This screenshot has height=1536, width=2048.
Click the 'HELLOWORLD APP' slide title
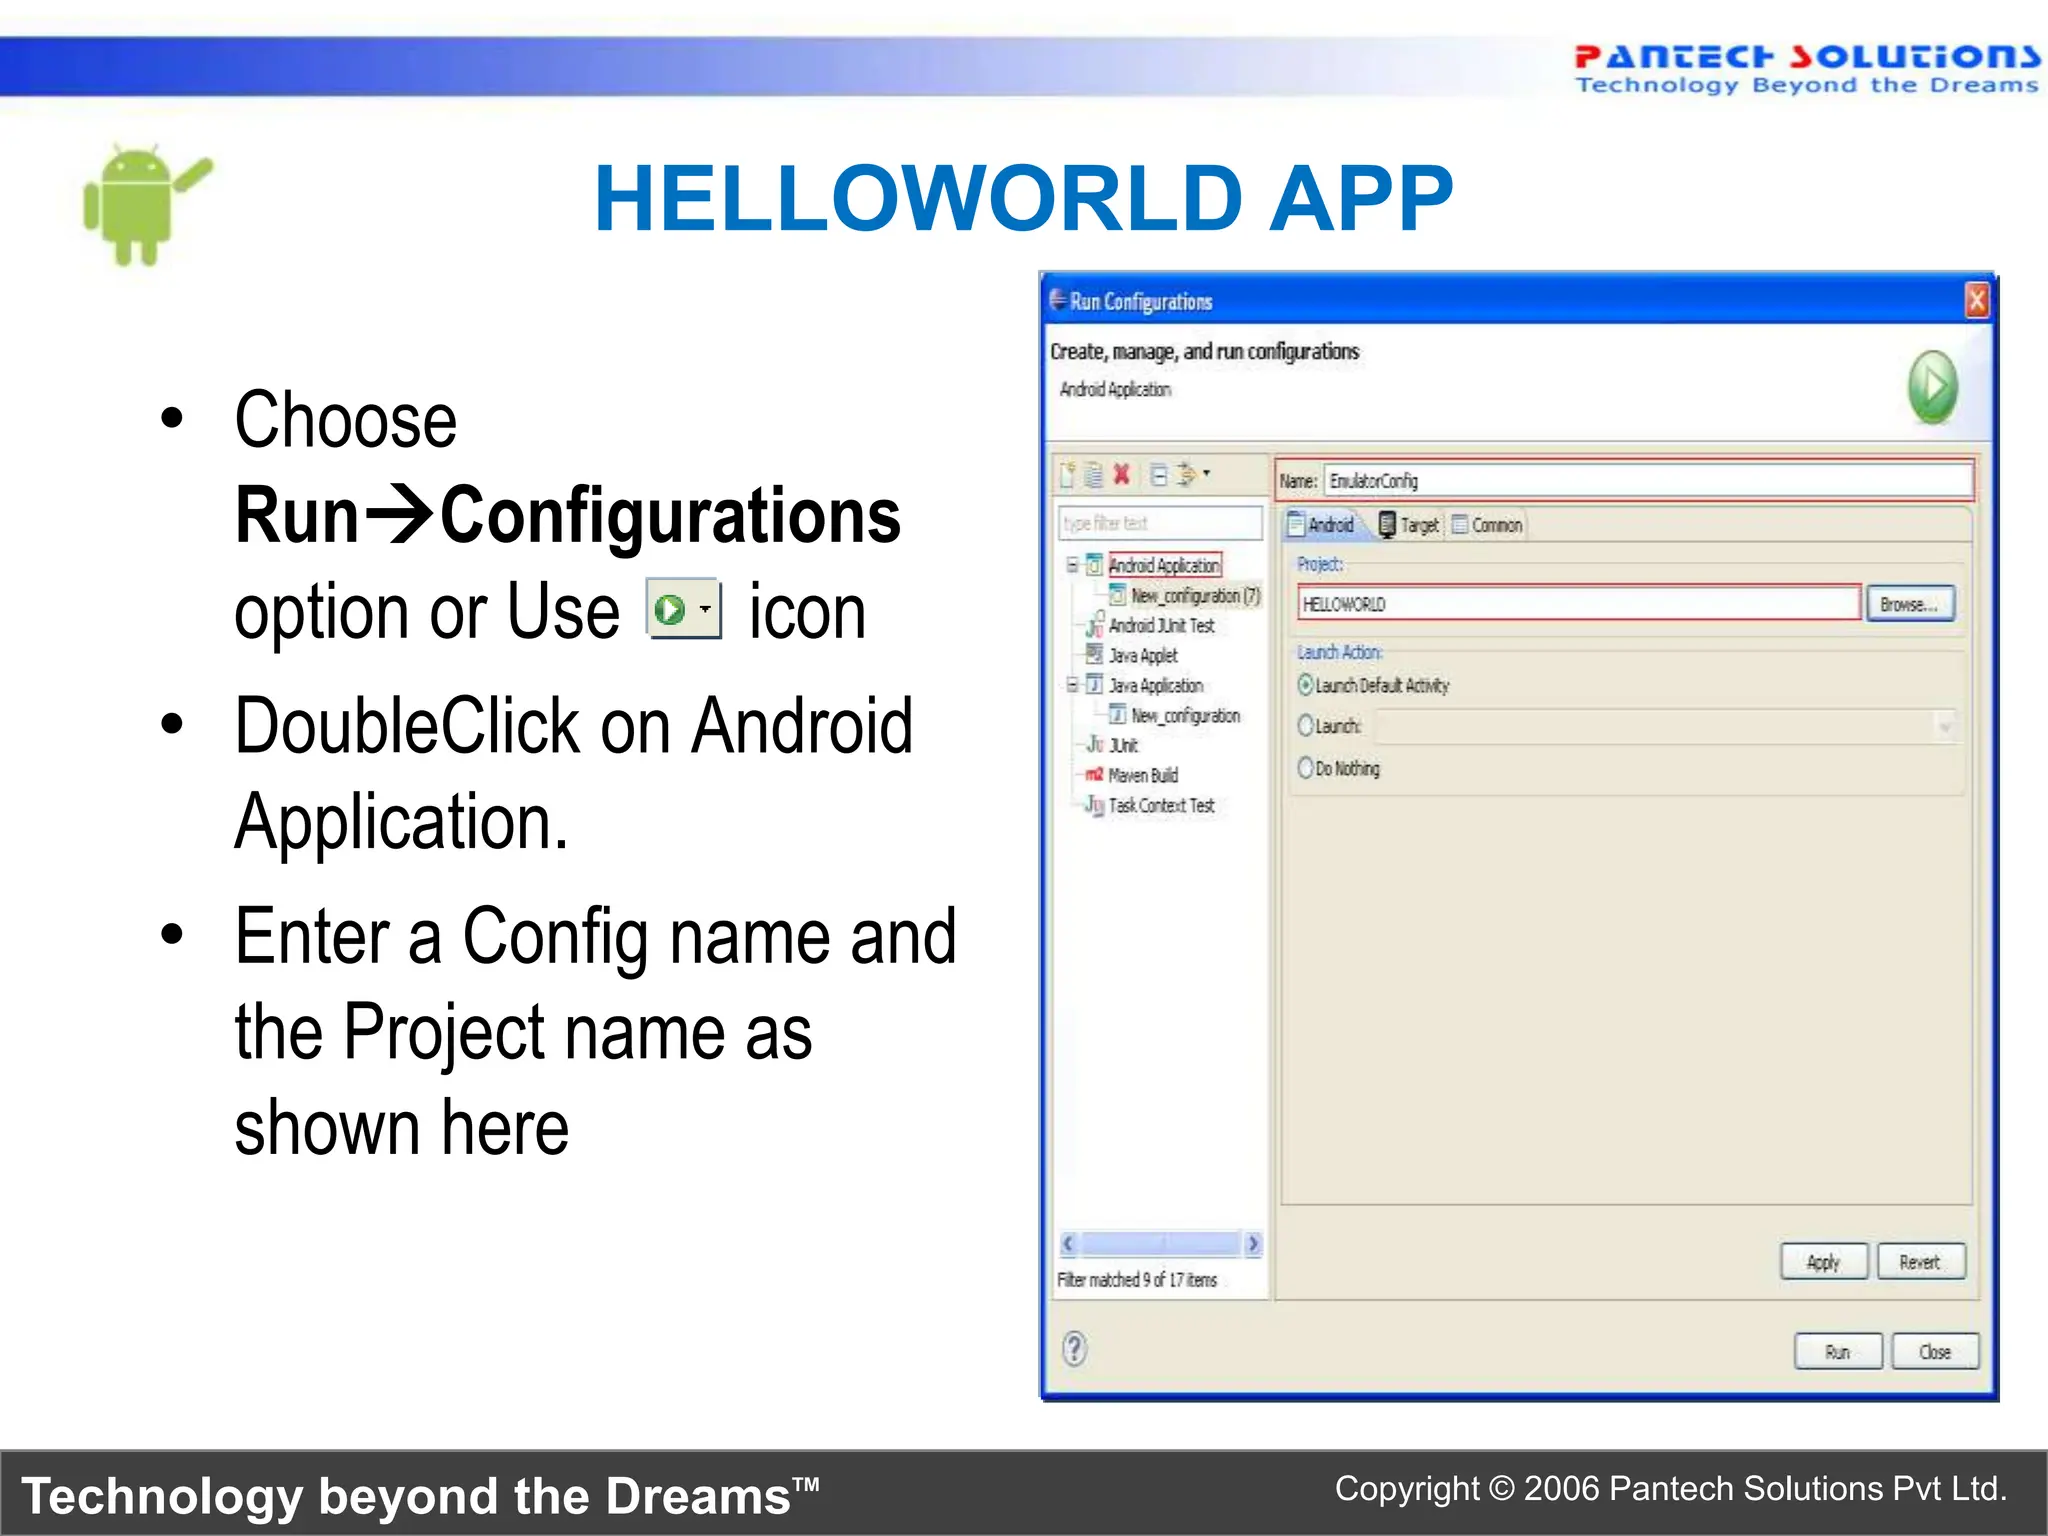1023,198
